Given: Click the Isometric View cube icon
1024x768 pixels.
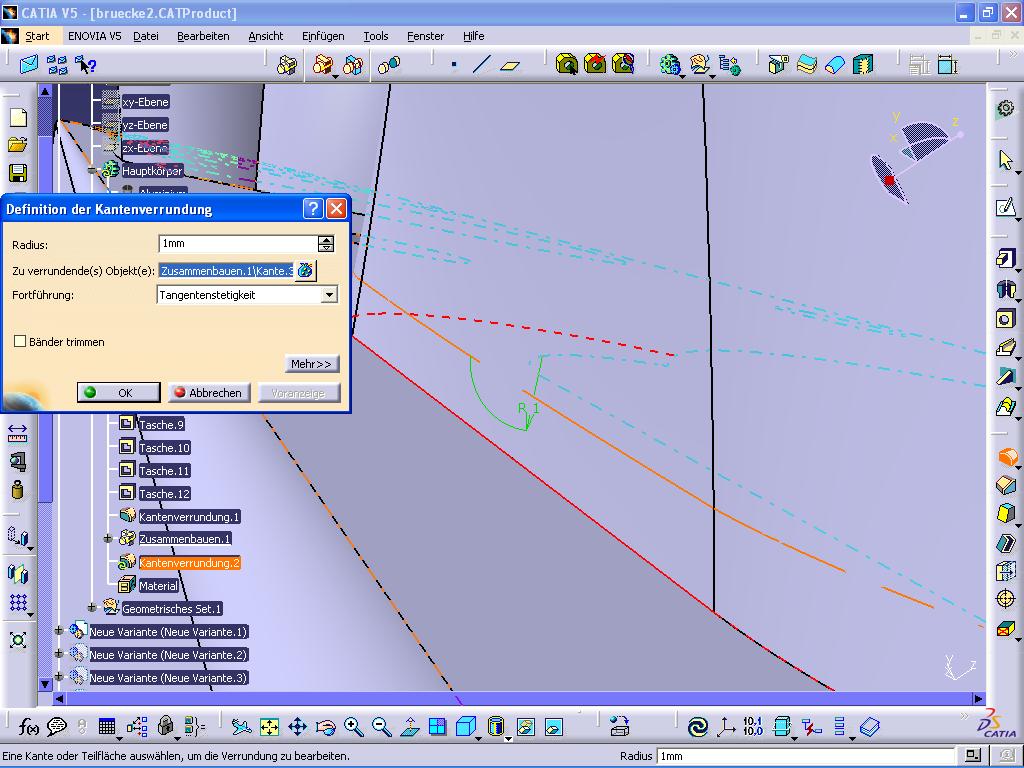Looking at the screenshot, I should click(x=466, y=726).
